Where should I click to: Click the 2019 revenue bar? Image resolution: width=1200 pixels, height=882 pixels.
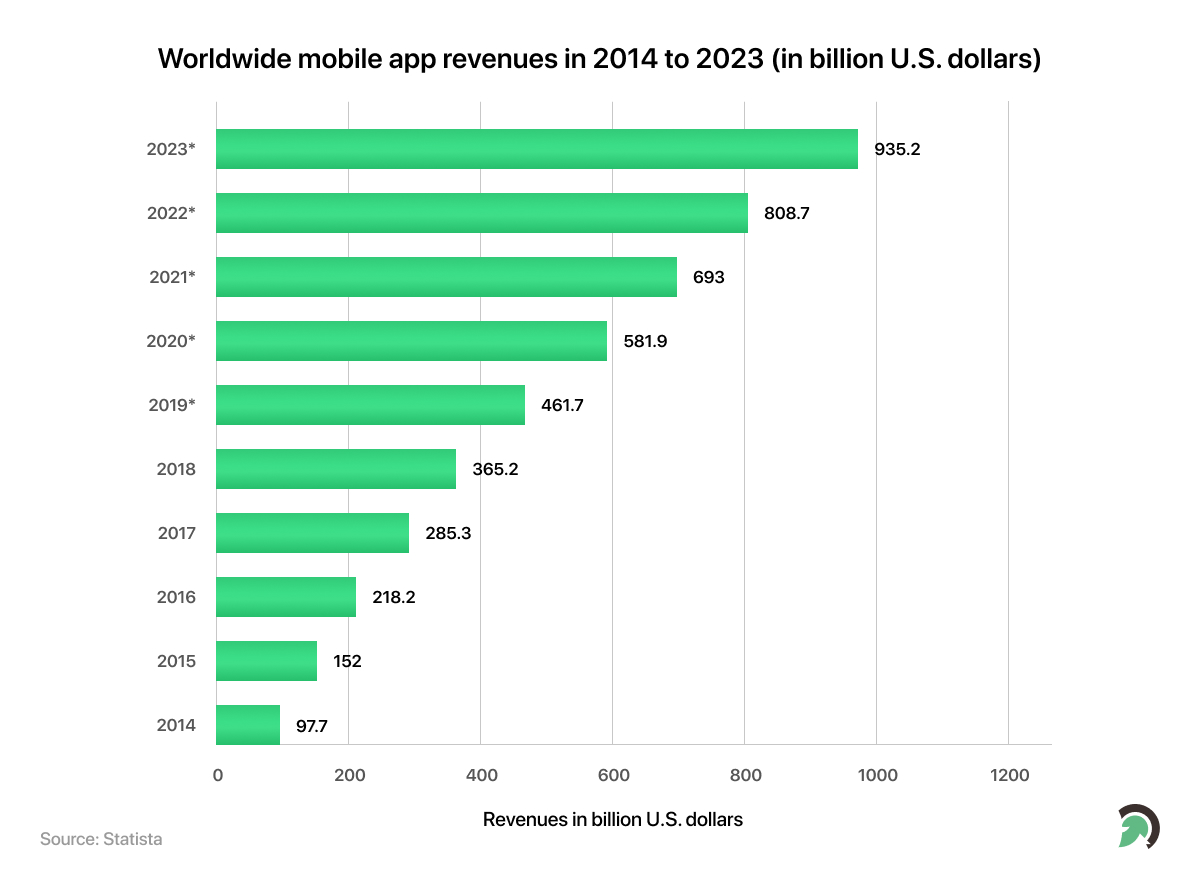click(370, 405)
